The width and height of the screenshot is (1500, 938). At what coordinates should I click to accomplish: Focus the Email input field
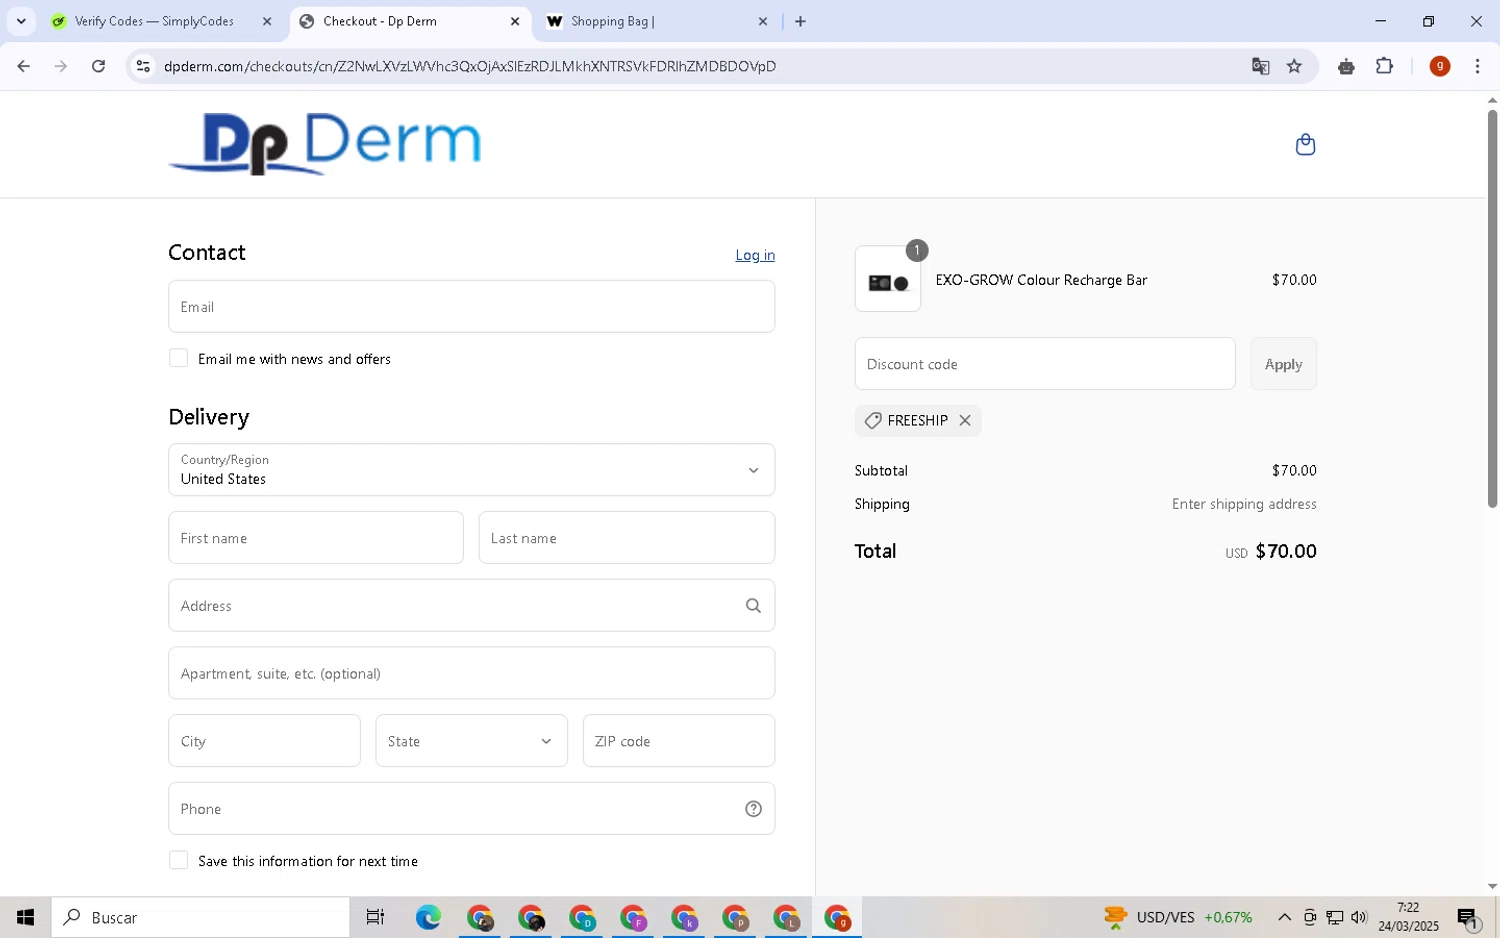pyautogui.click(x=471, y=306)
